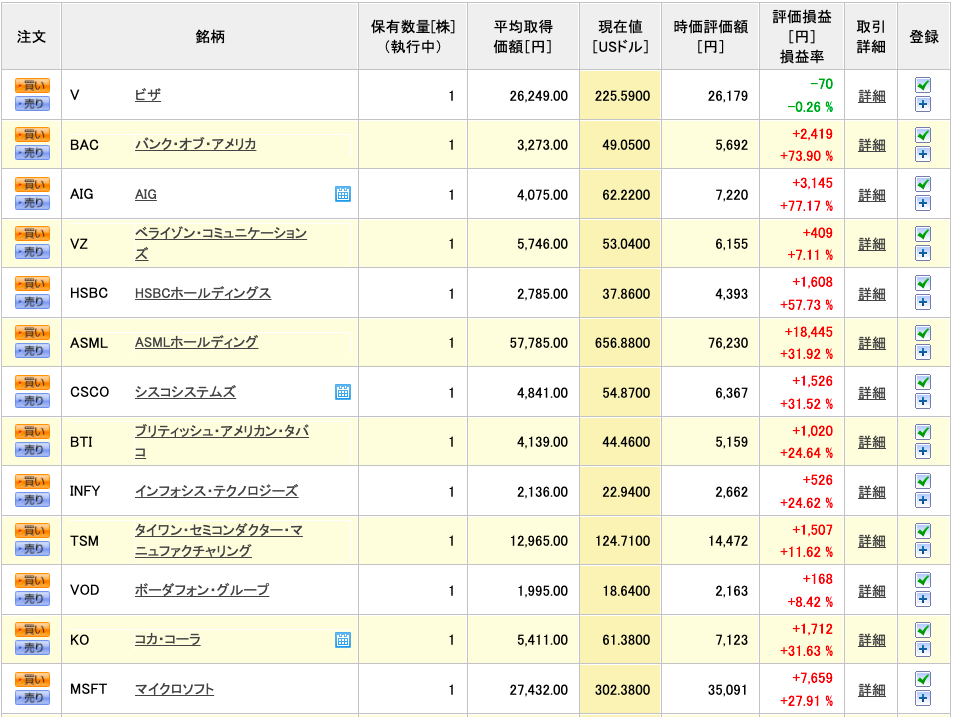The height and width of the screenshot is (717, 953).
Task: Click the 買い button for TSM
Action: coord(32,531)
